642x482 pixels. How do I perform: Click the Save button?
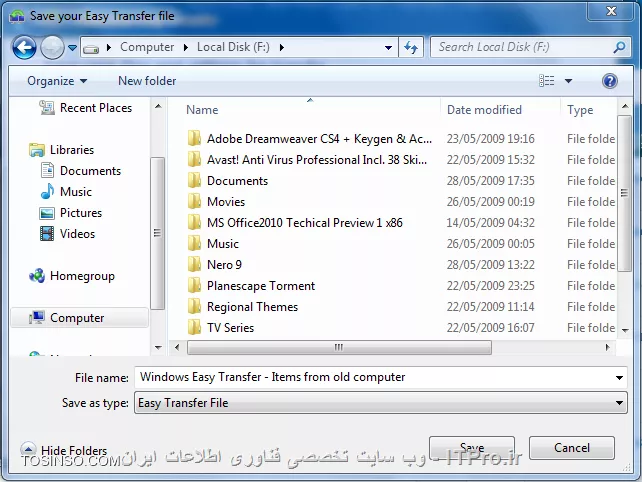click(x=472, y=448)
